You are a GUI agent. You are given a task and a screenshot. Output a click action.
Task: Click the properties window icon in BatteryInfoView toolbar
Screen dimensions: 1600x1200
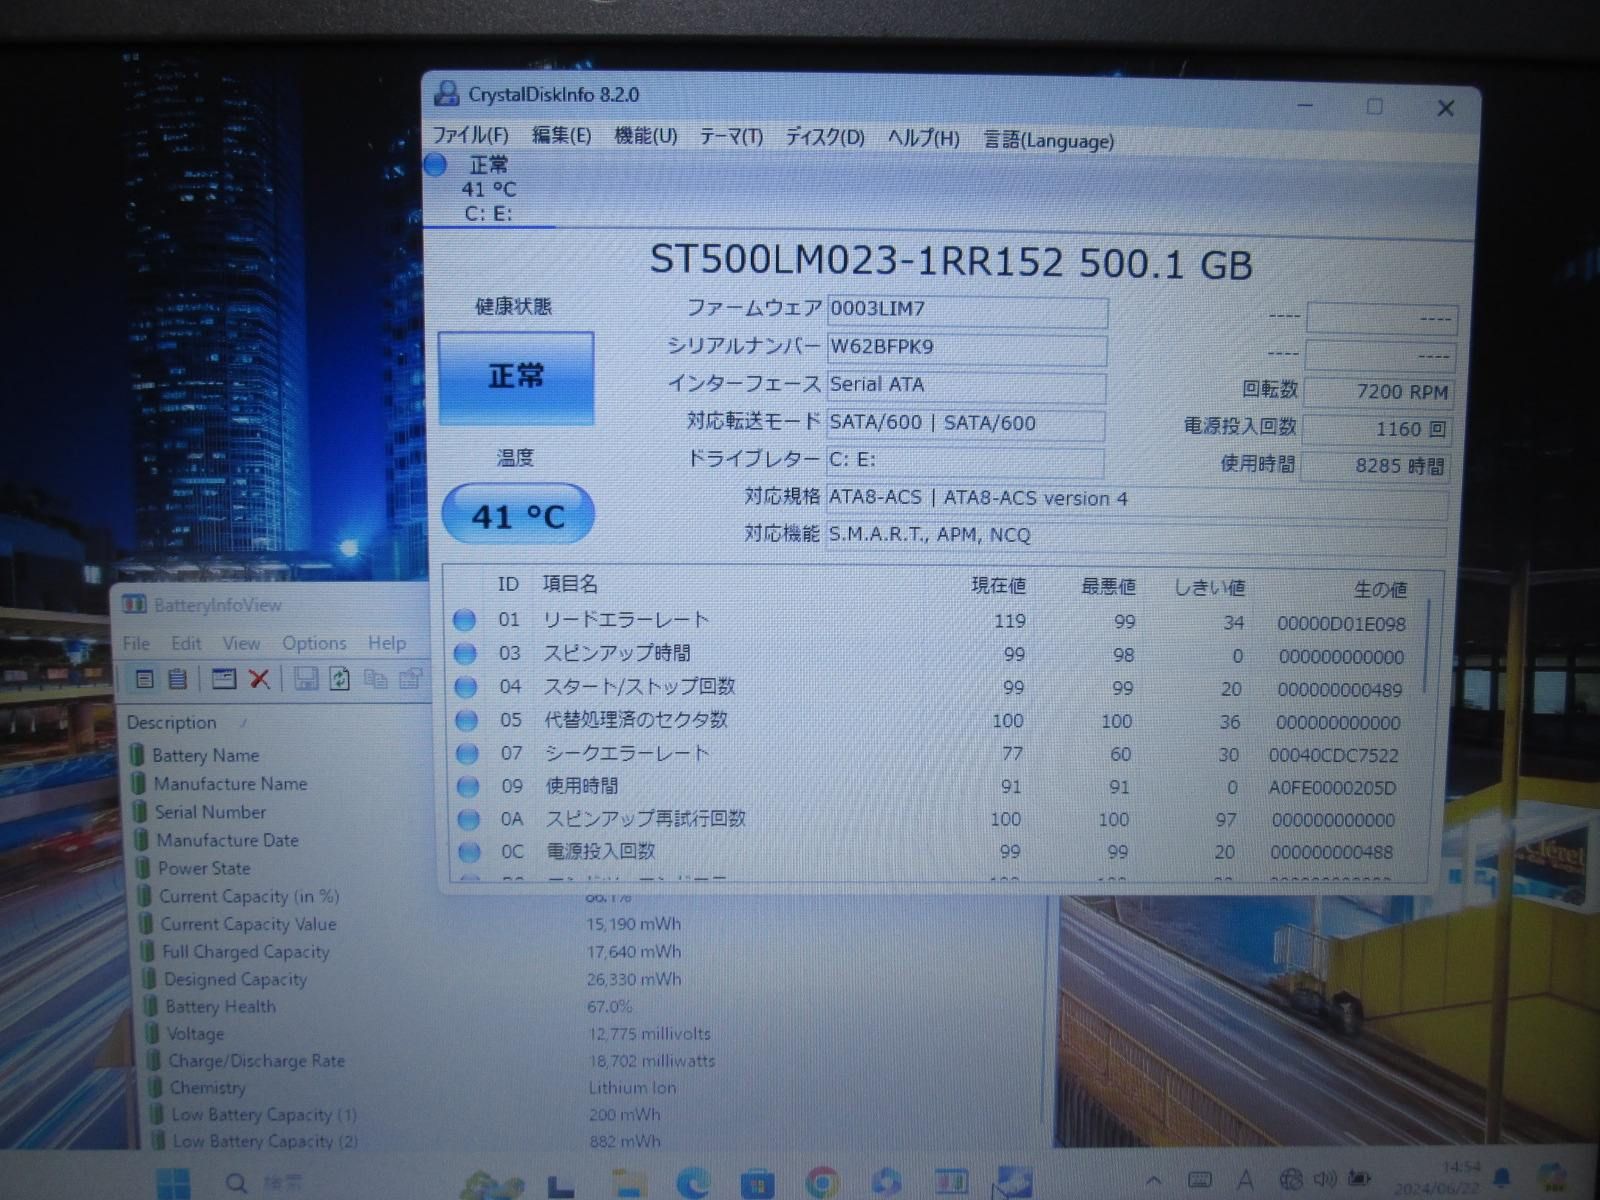[223, 679]
